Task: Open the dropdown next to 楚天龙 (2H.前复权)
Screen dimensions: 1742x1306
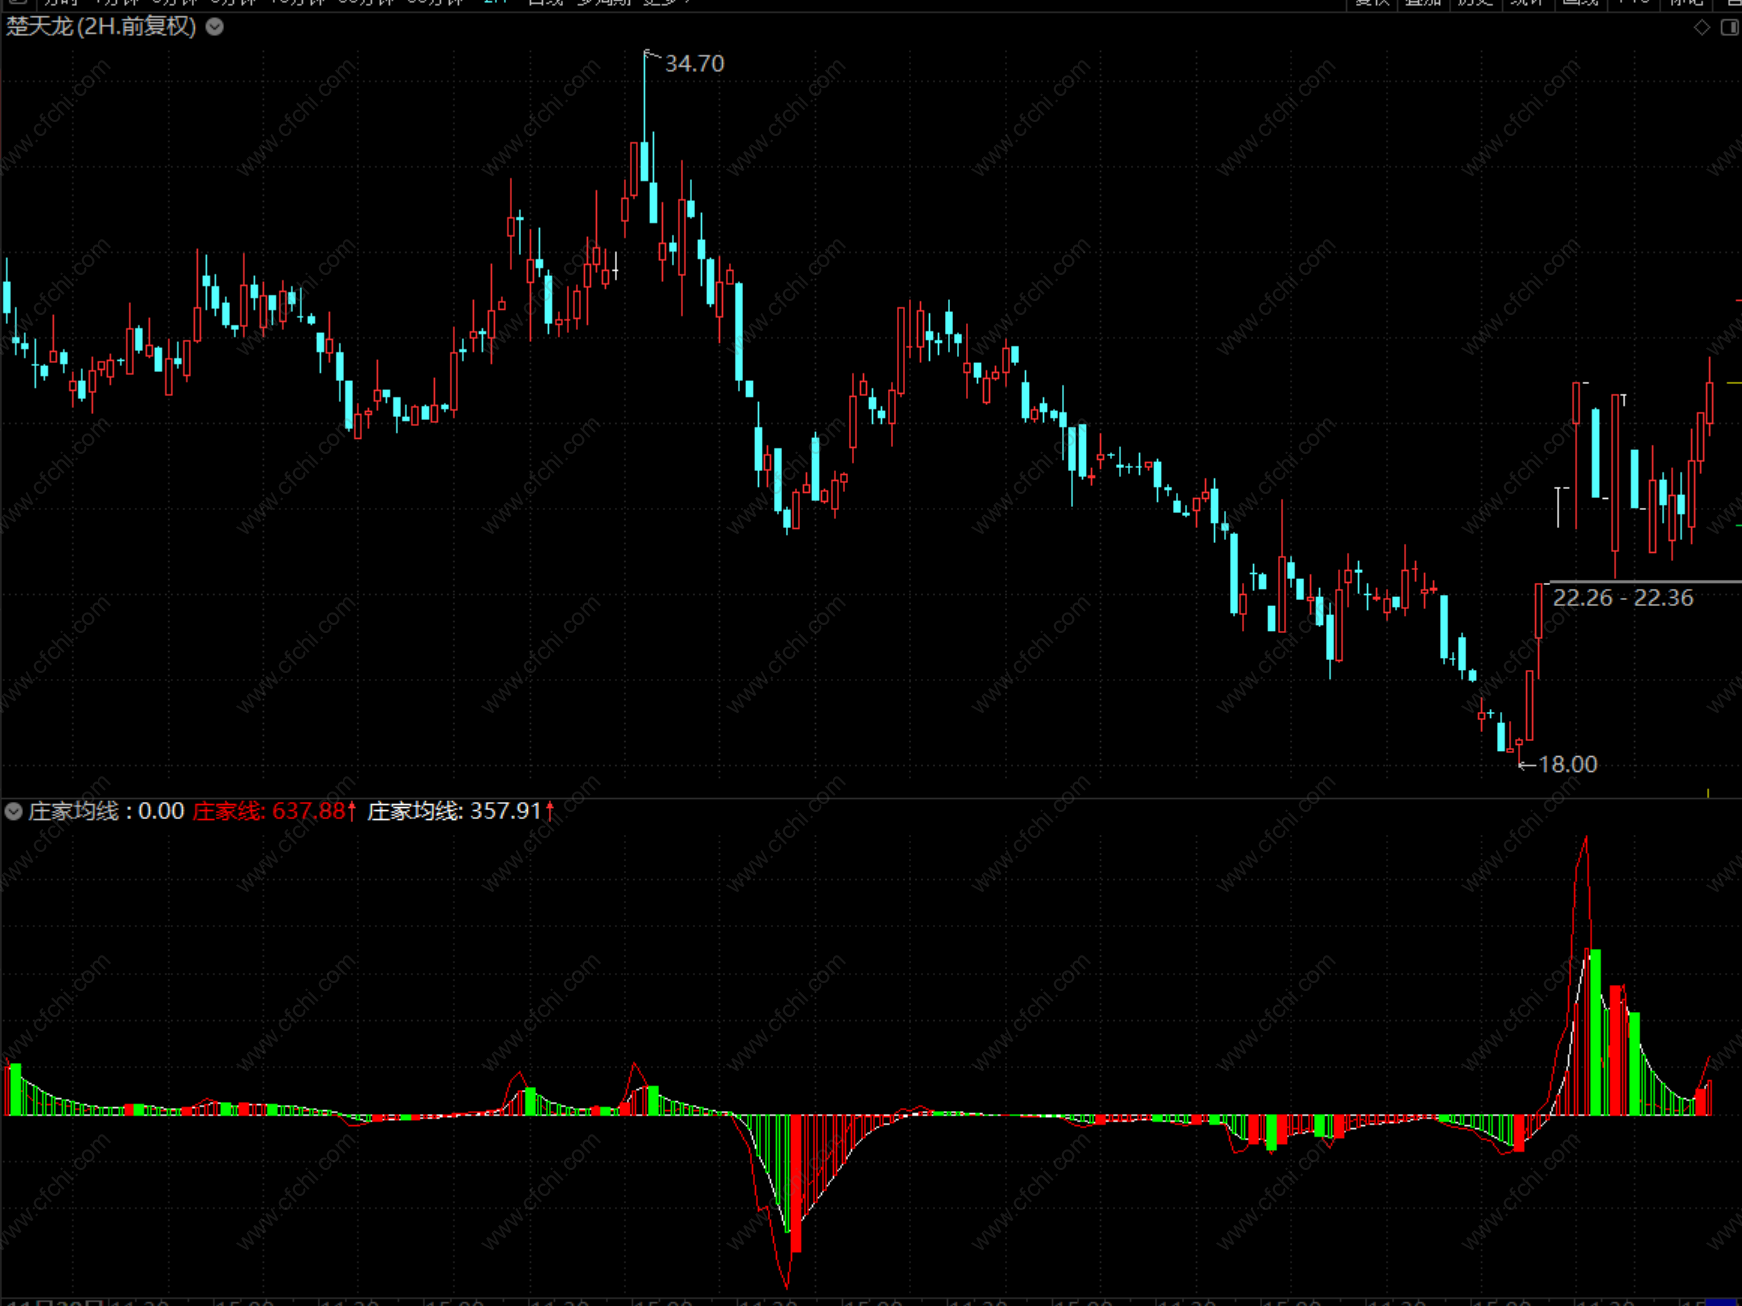Action: [215, 27]
